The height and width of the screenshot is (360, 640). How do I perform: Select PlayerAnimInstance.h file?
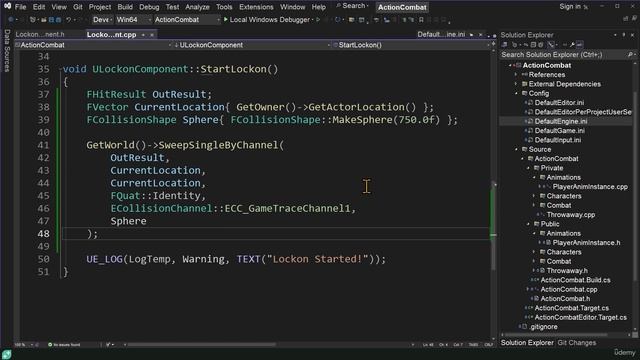click(x=586, y=242)
